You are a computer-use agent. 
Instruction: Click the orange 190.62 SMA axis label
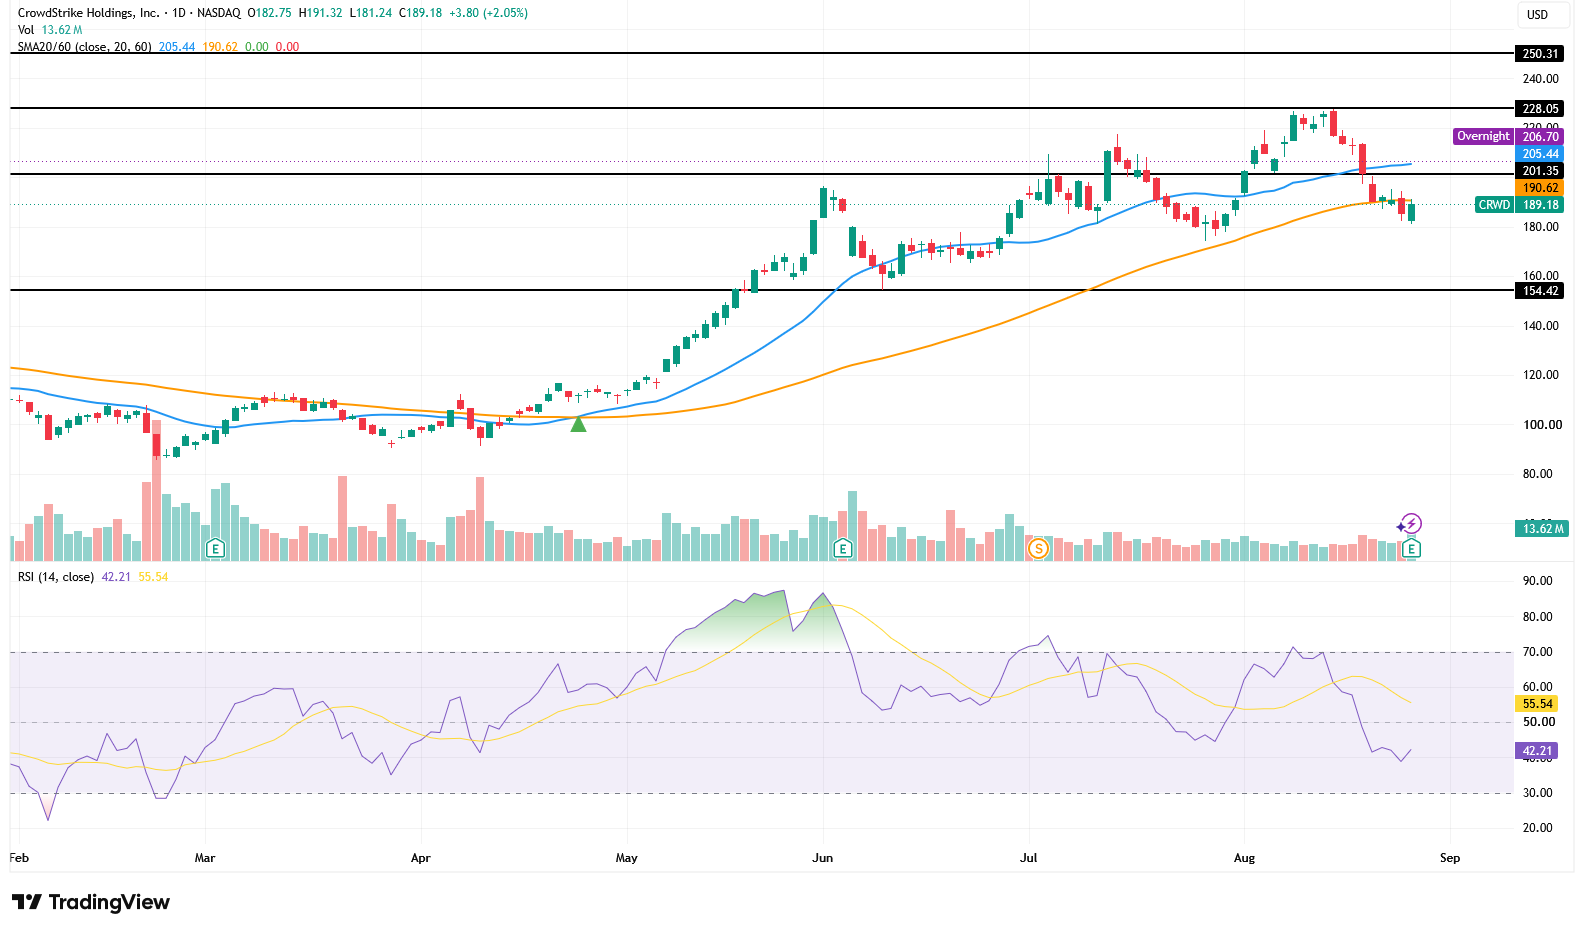coord(1540,188)
